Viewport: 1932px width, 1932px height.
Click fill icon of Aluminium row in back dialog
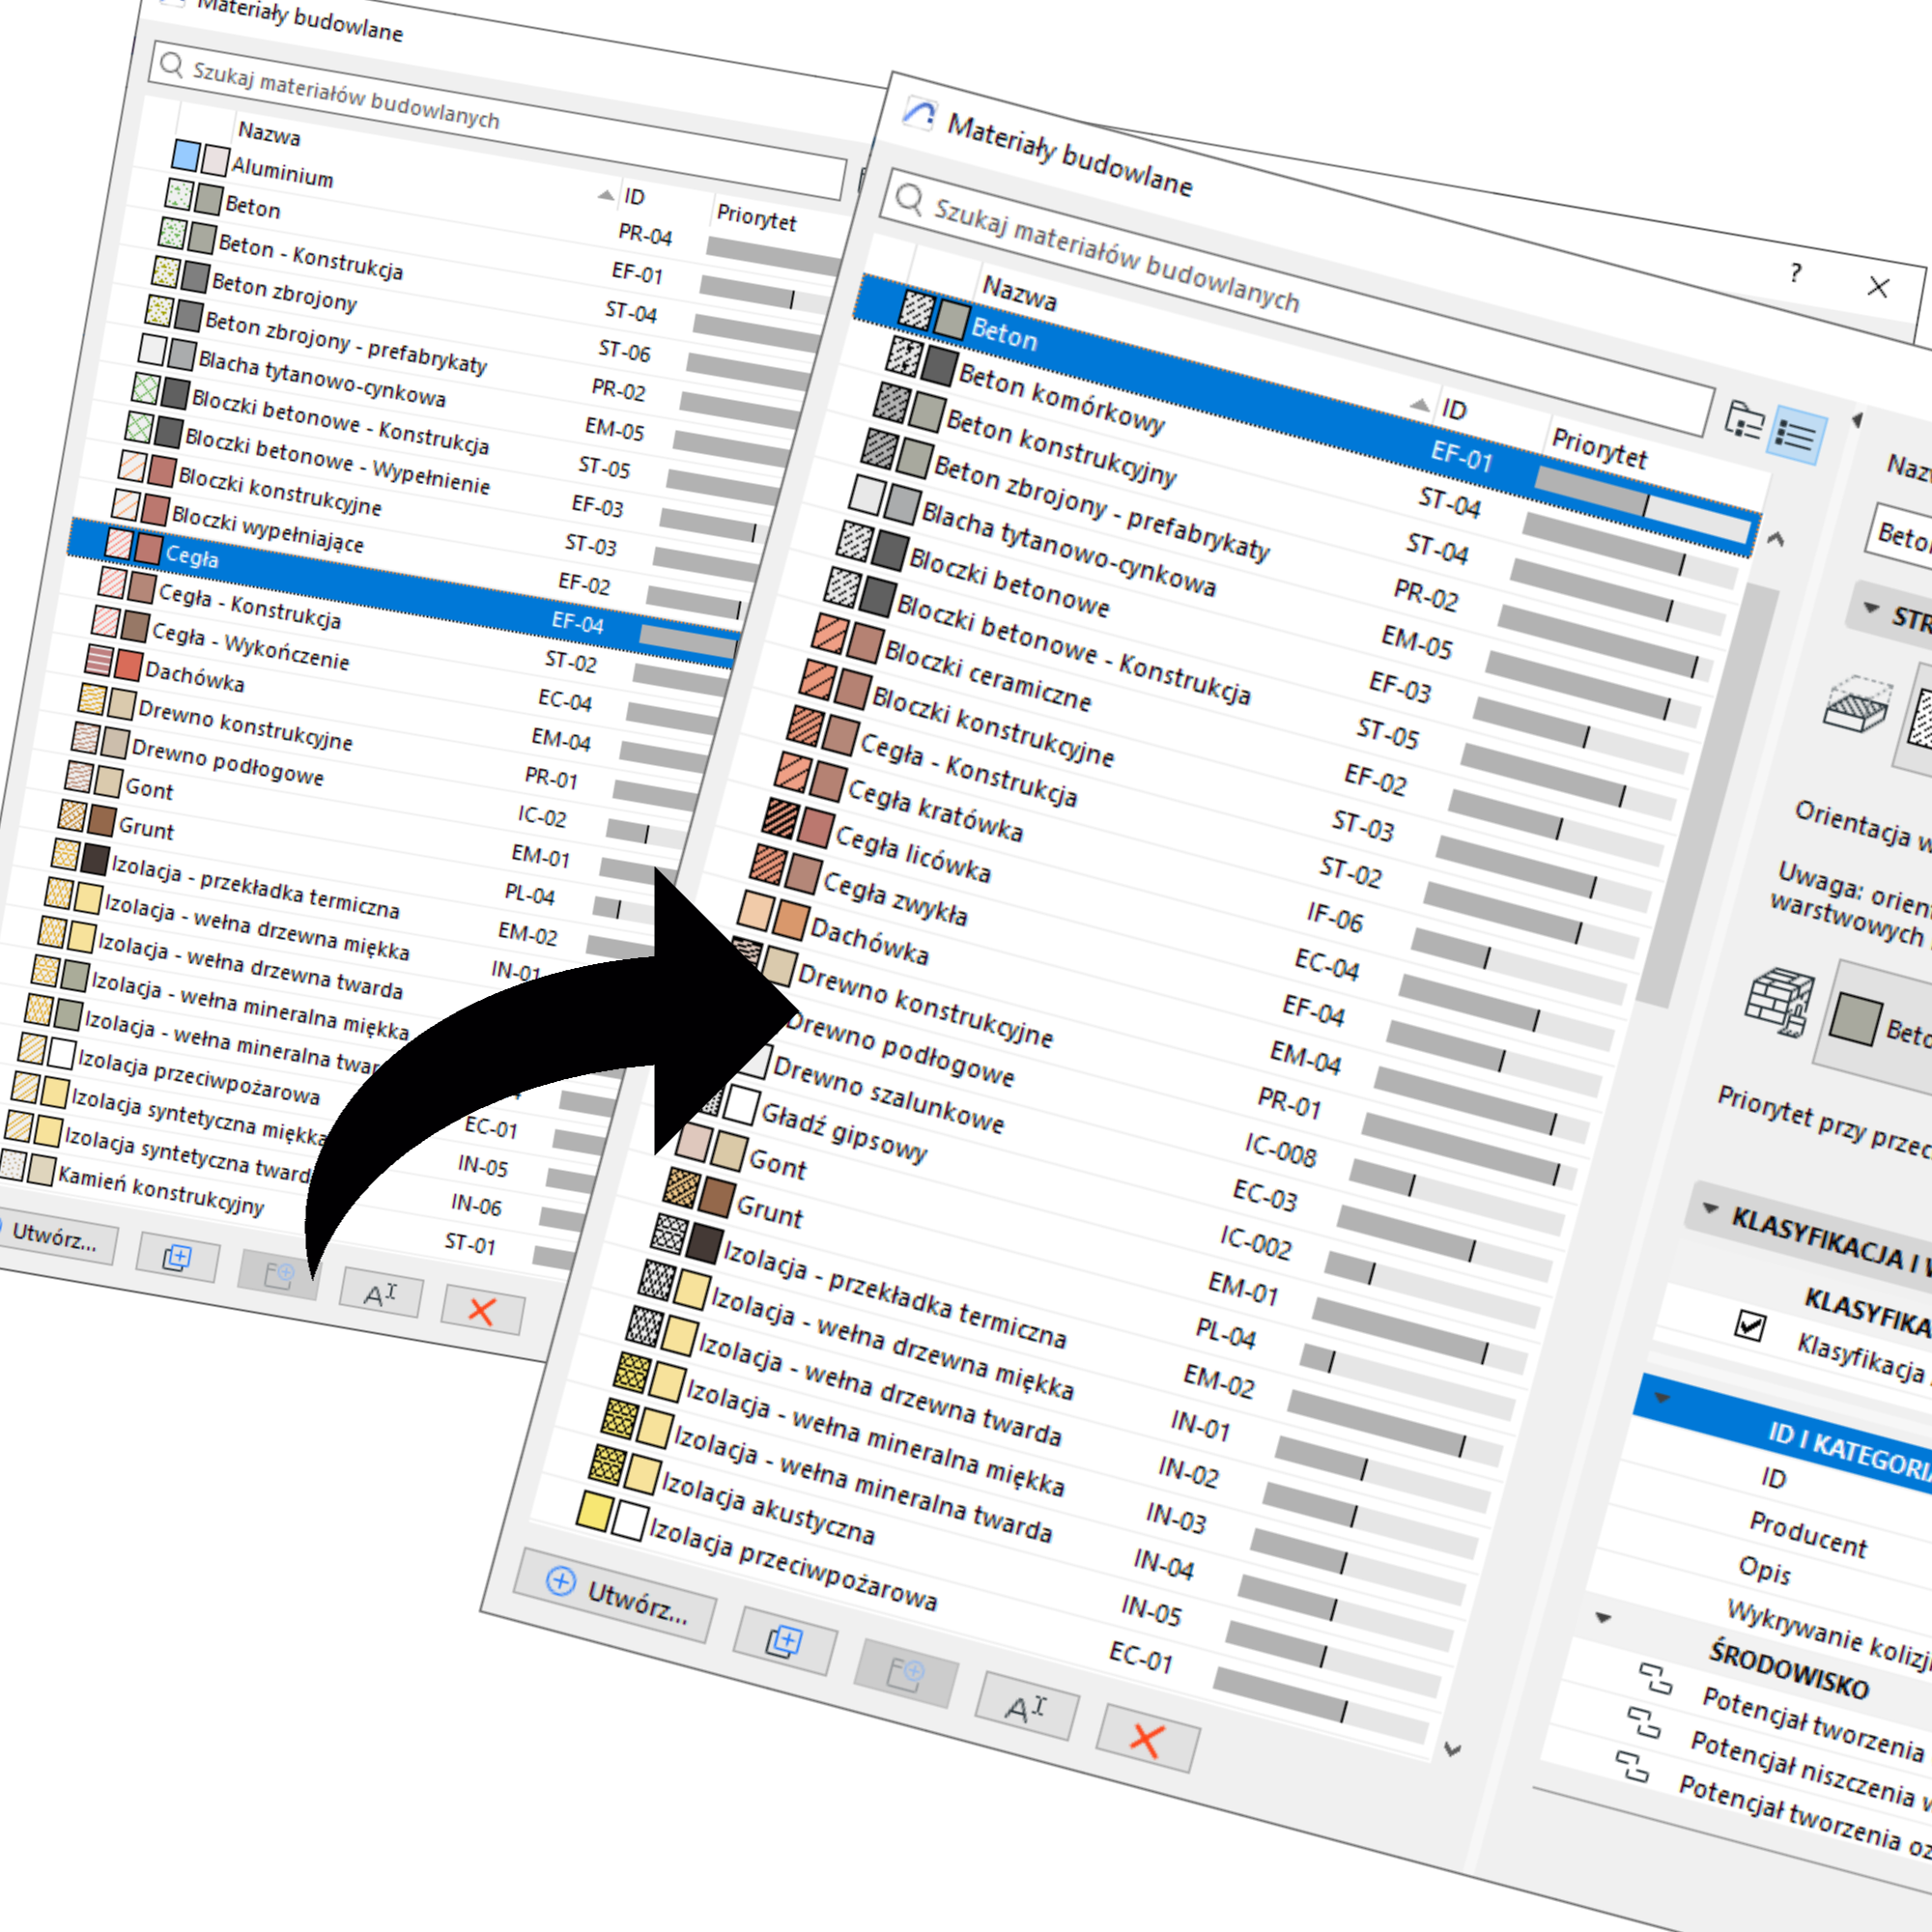(x=185, y=154)
